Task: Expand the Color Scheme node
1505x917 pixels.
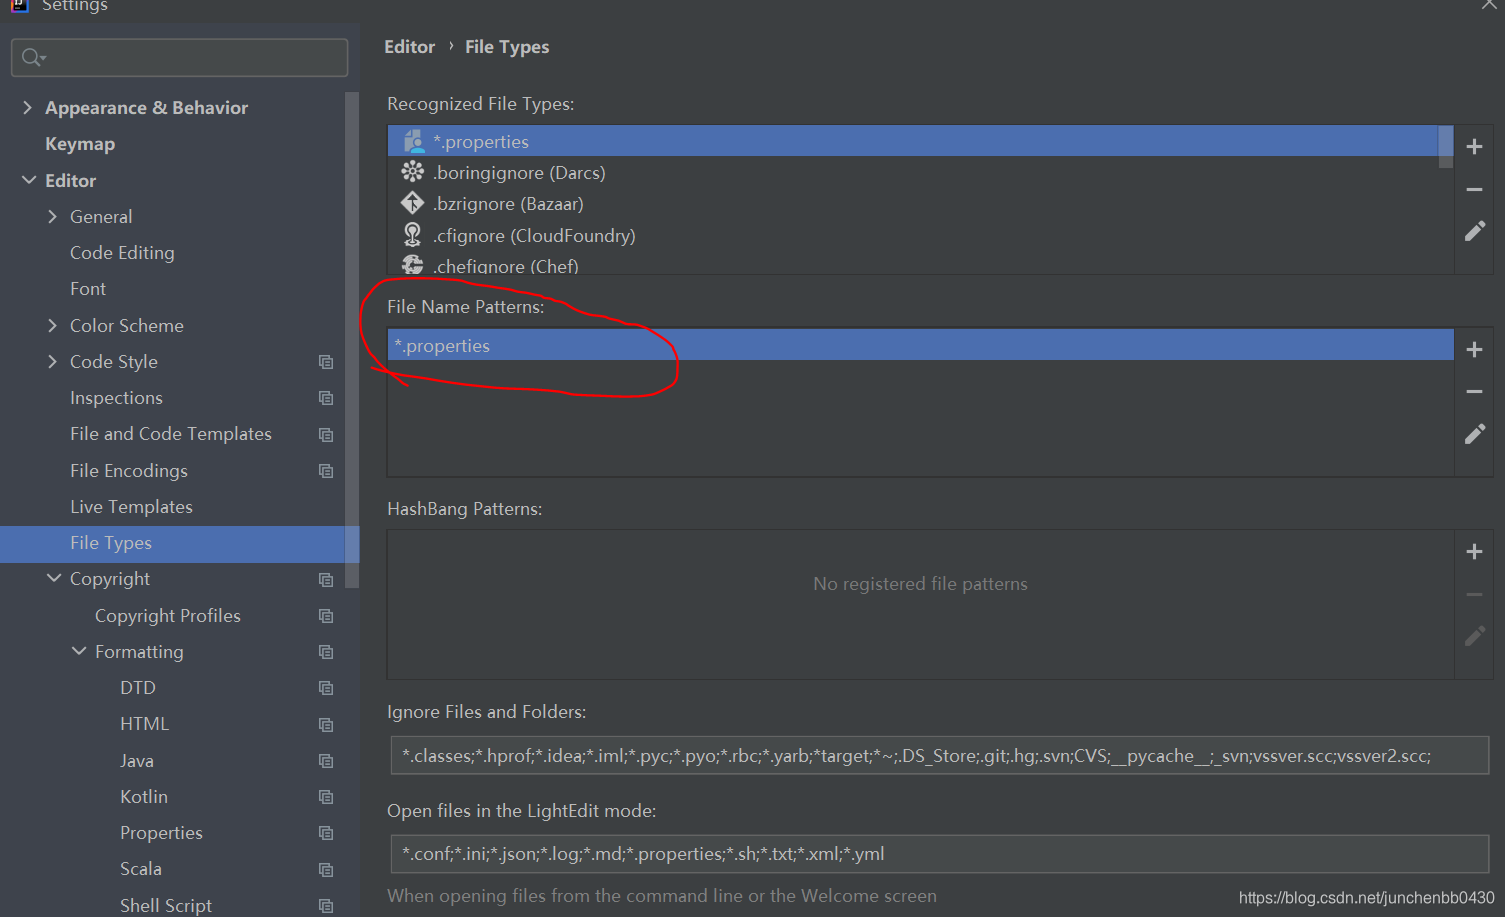Action: tap(53, 325)
